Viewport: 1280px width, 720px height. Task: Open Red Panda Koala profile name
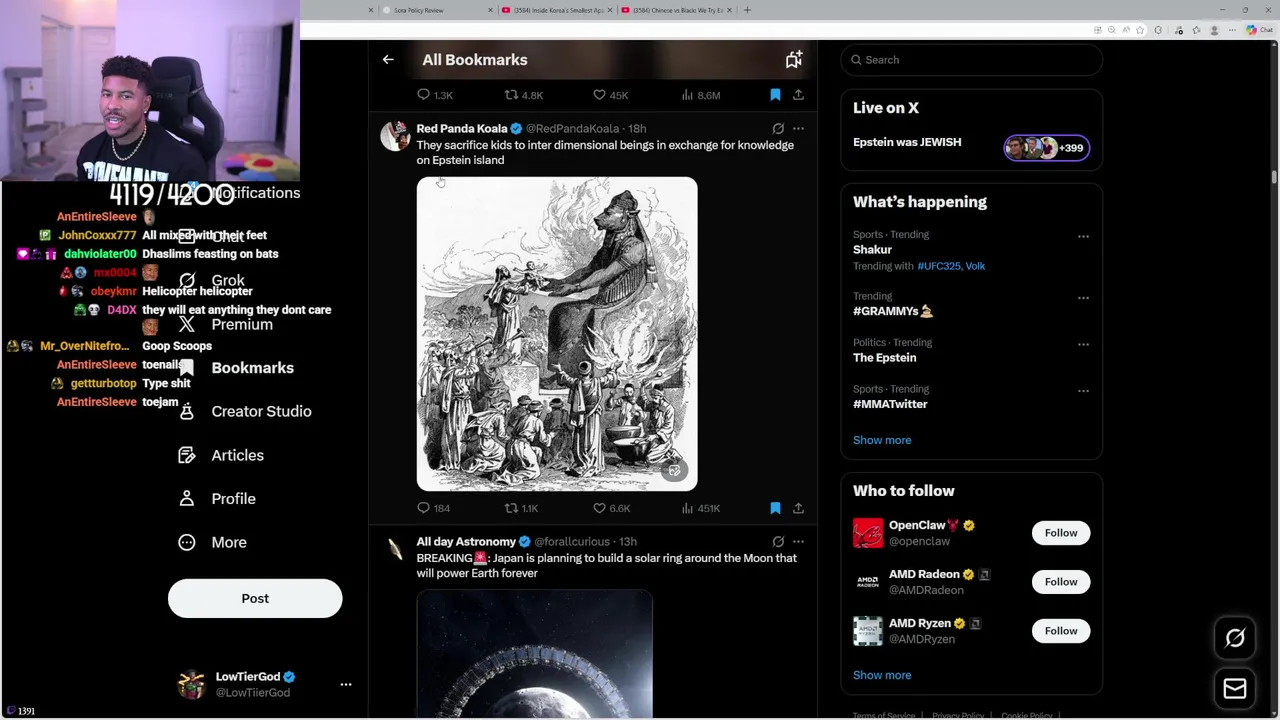pyautogui.click(x=462, y=129)
